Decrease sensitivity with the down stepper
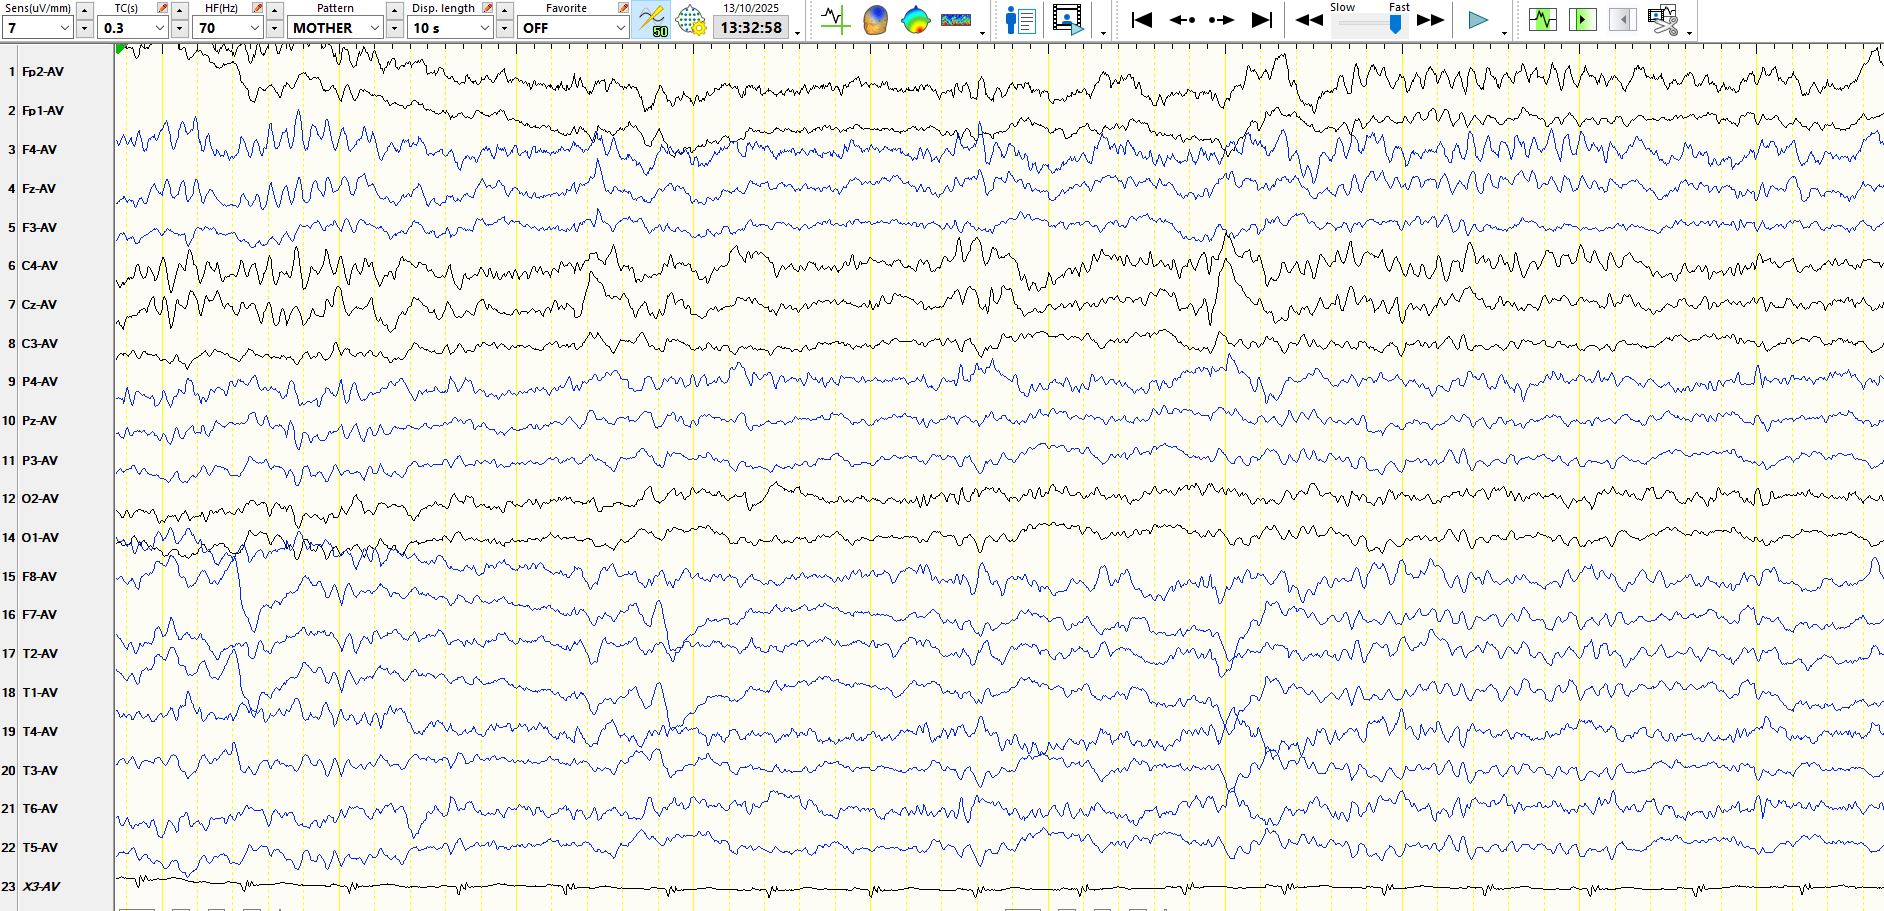 [x=85, y=29]
